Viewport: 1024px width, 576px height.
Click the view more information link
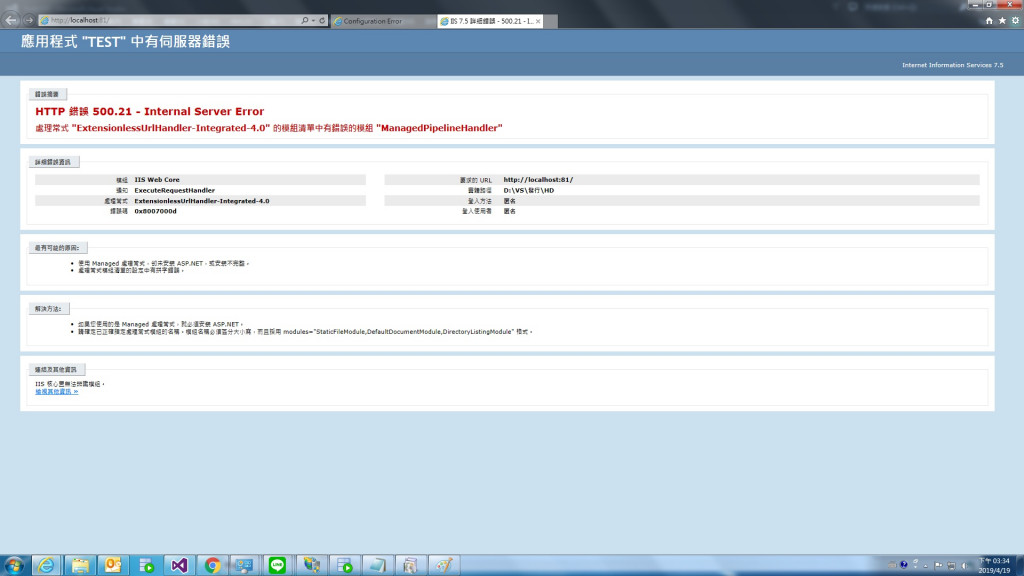pos(57,392)
